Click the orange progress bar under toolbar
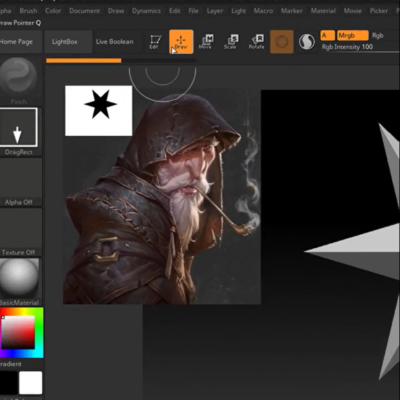400x400 pixels. [x=84, y=61]
